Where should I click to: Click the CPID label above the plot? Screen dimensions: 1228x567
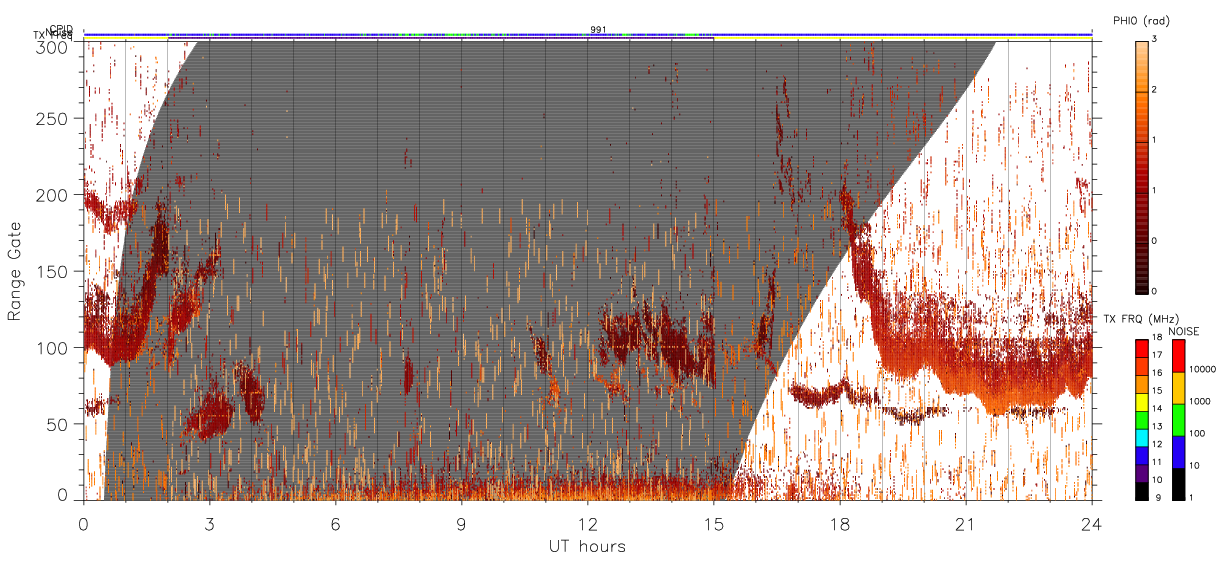tap(61, 29)
